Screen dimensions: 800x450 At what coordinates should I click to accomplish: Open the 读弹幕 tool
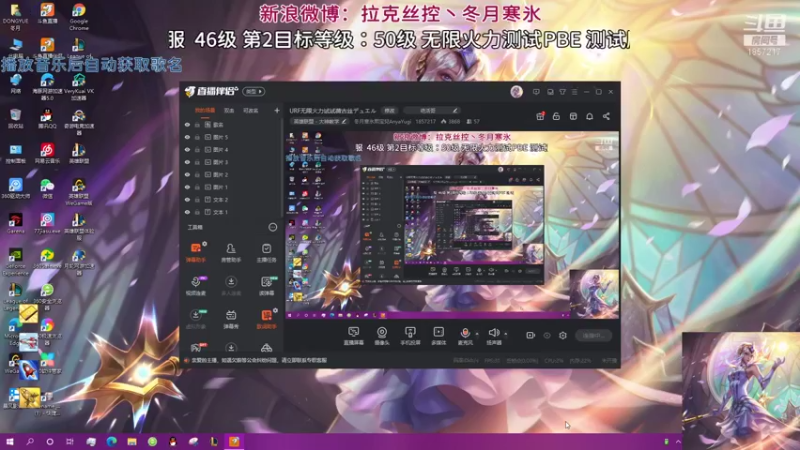coord(266,285)
